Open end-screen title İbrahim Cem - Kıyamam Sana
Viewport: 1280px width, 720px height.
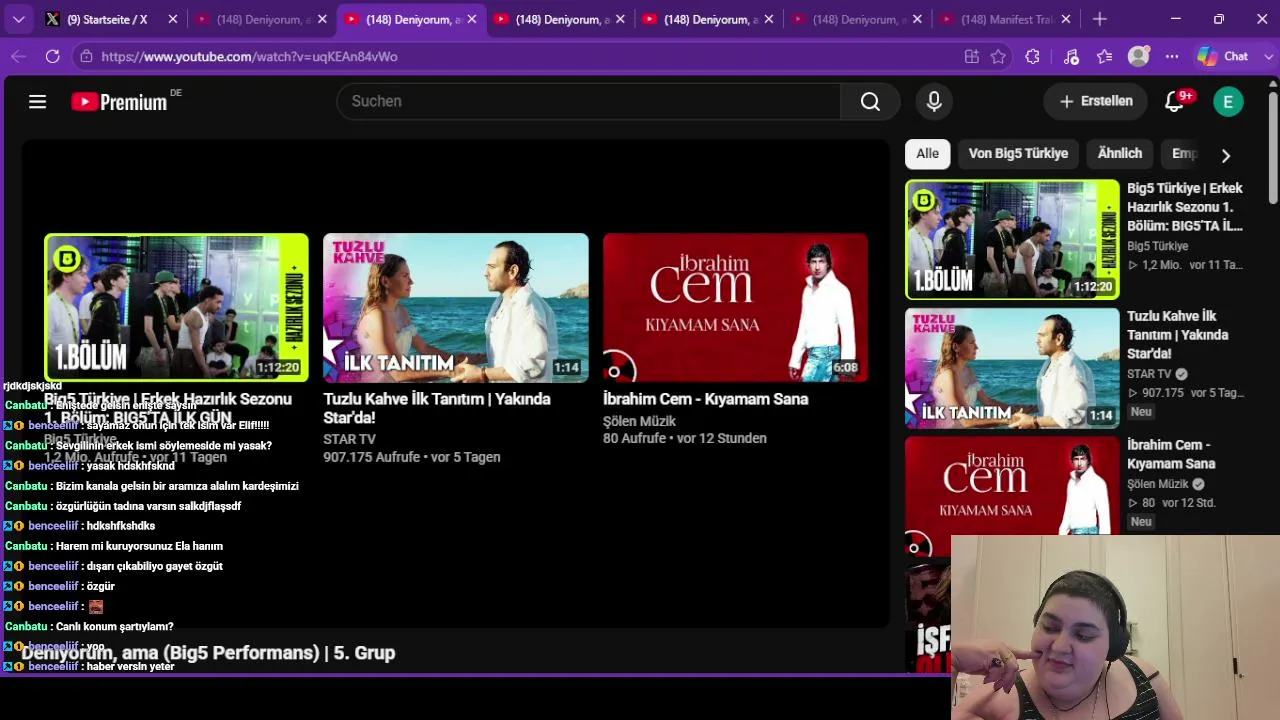tap(705, 399)
